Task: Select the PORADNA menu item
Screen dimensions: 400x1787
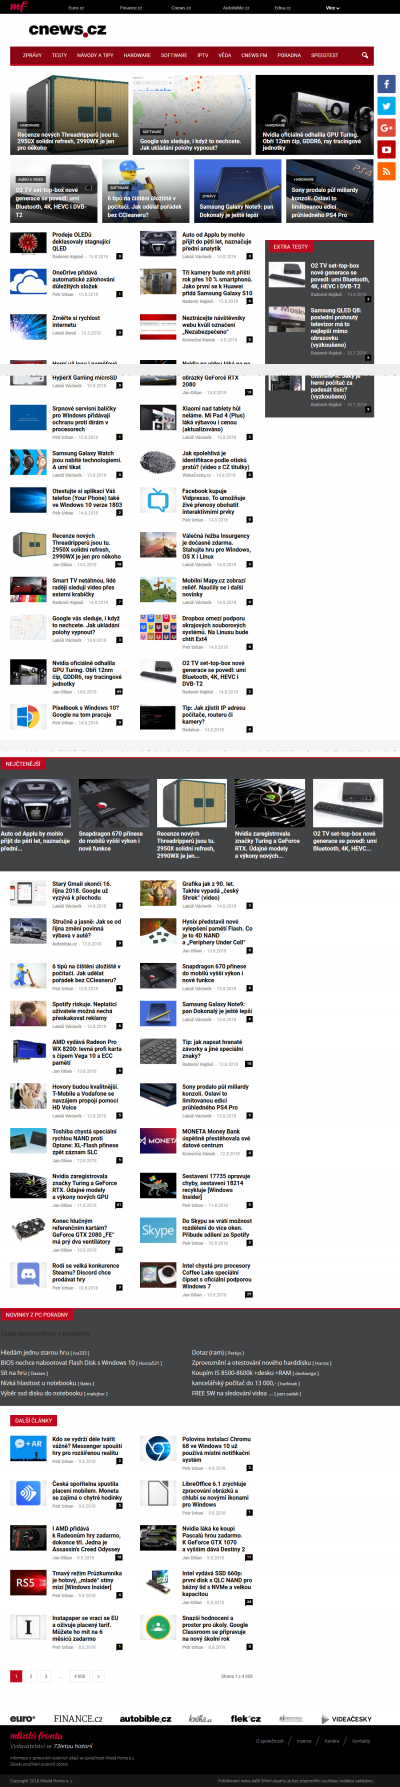Action: pyautogui.click(x=289, y=55)
